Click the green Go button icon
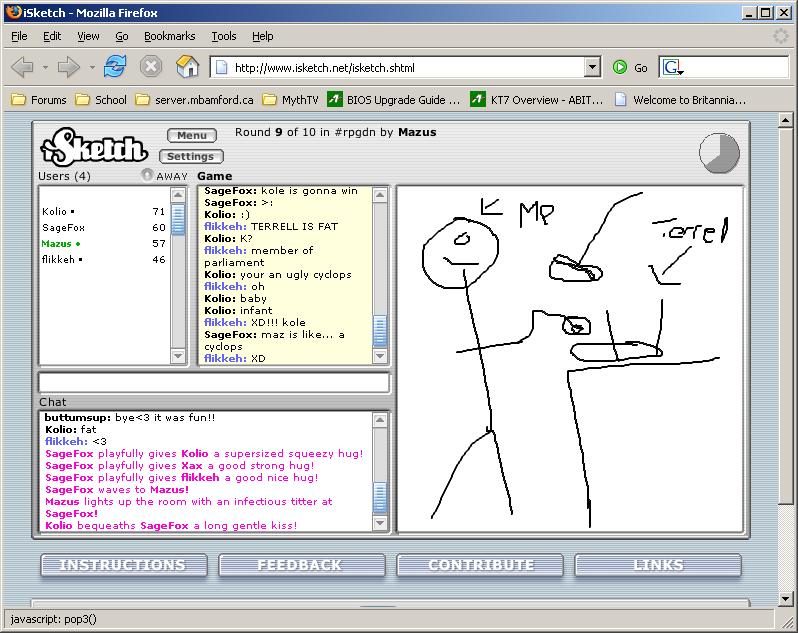The width and height of the screenshot is (798, 633). tap(621, 67)
